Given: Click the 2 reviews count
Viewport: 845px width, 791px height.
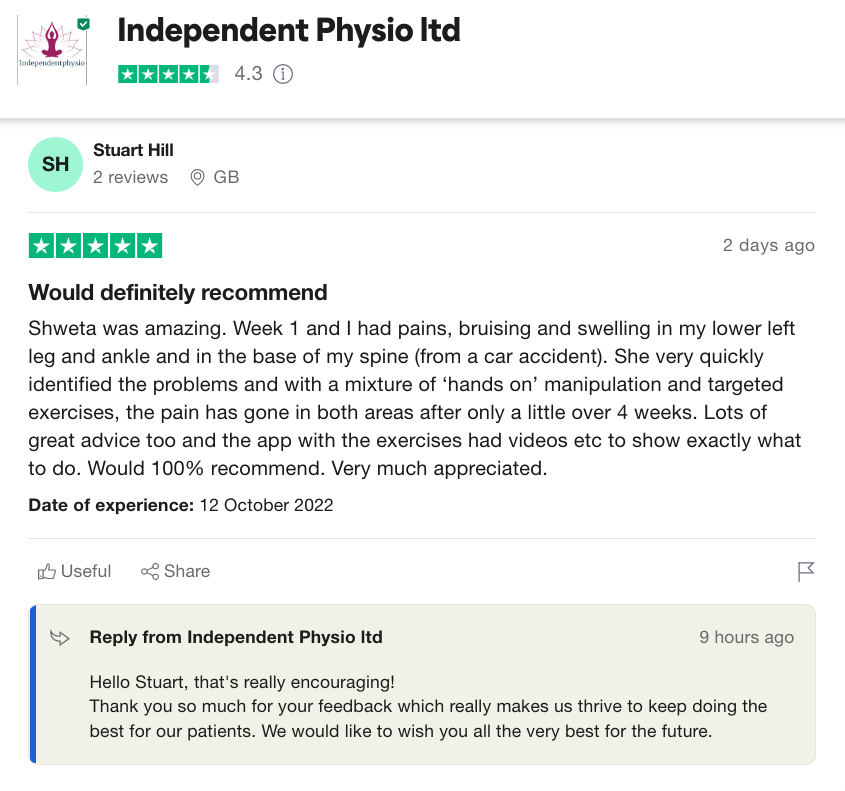Looking at the screenshot, I should (130, 177).
